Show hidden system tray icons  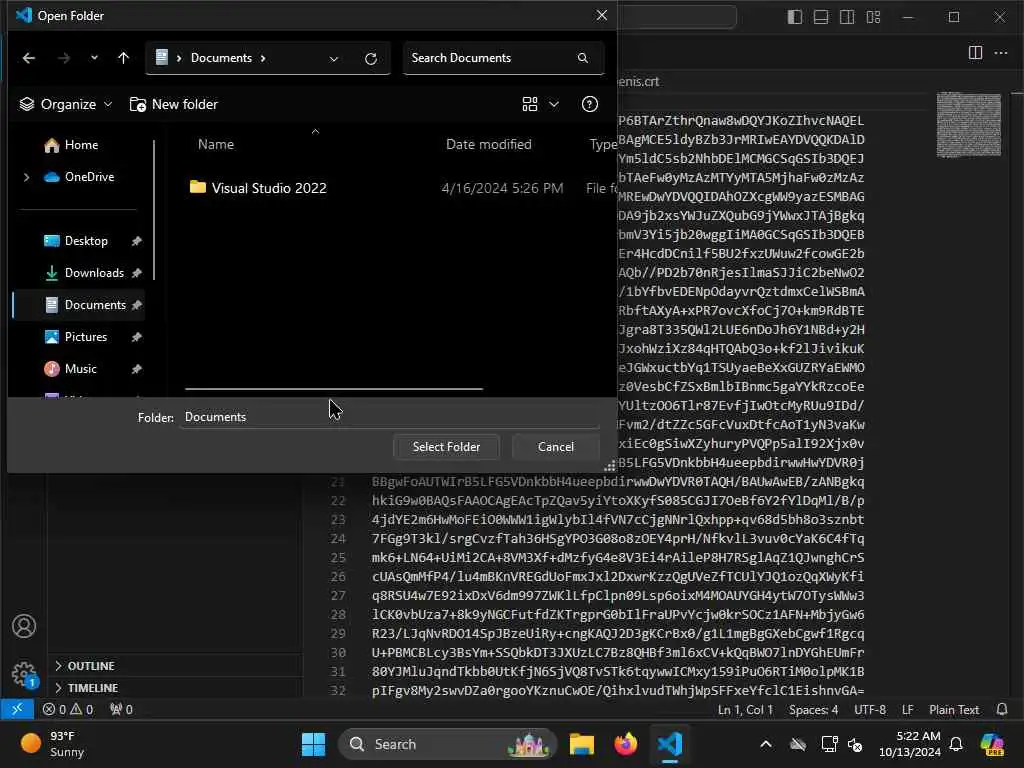[766, 744]
